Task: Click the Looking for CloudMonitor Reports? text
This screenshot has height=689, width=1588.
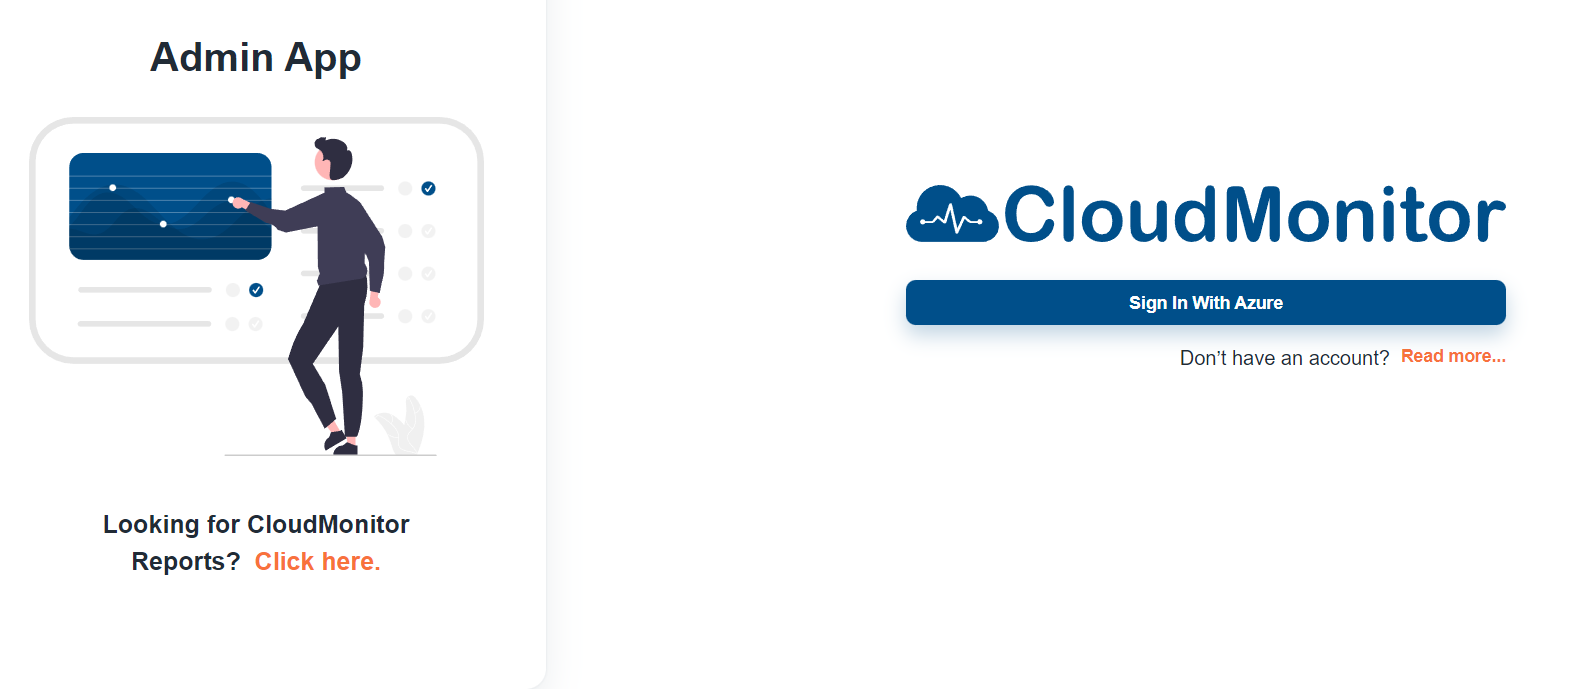Action: coord(256,542)
